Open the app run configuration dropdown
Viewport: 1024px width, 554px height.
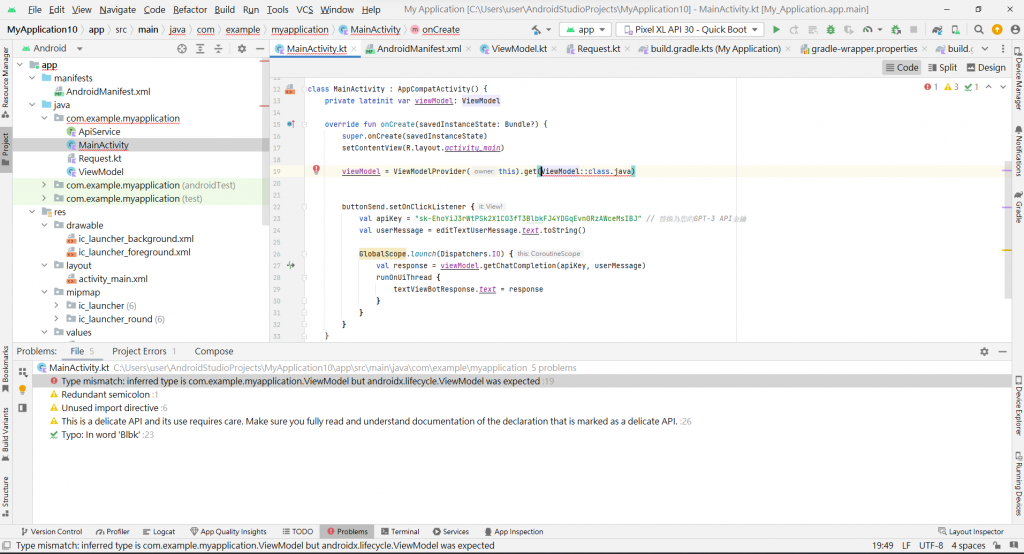(585, 29)
